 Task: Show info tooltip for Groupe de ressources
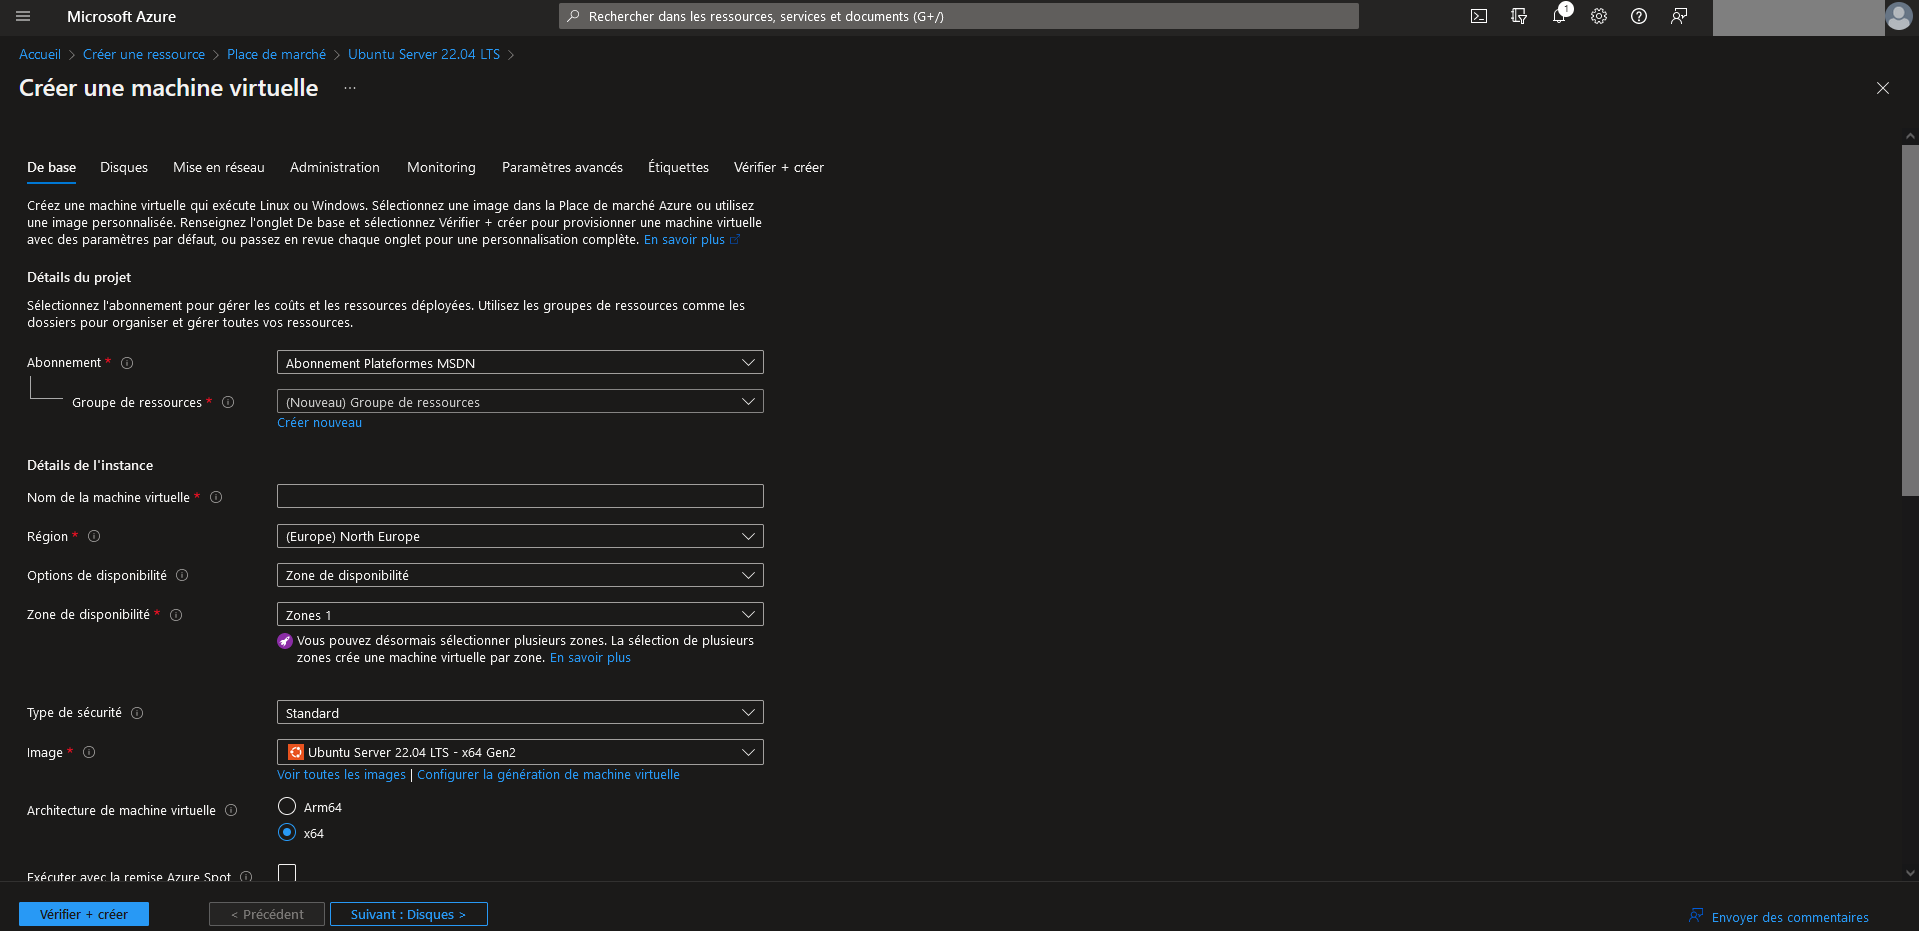point(228,402)
